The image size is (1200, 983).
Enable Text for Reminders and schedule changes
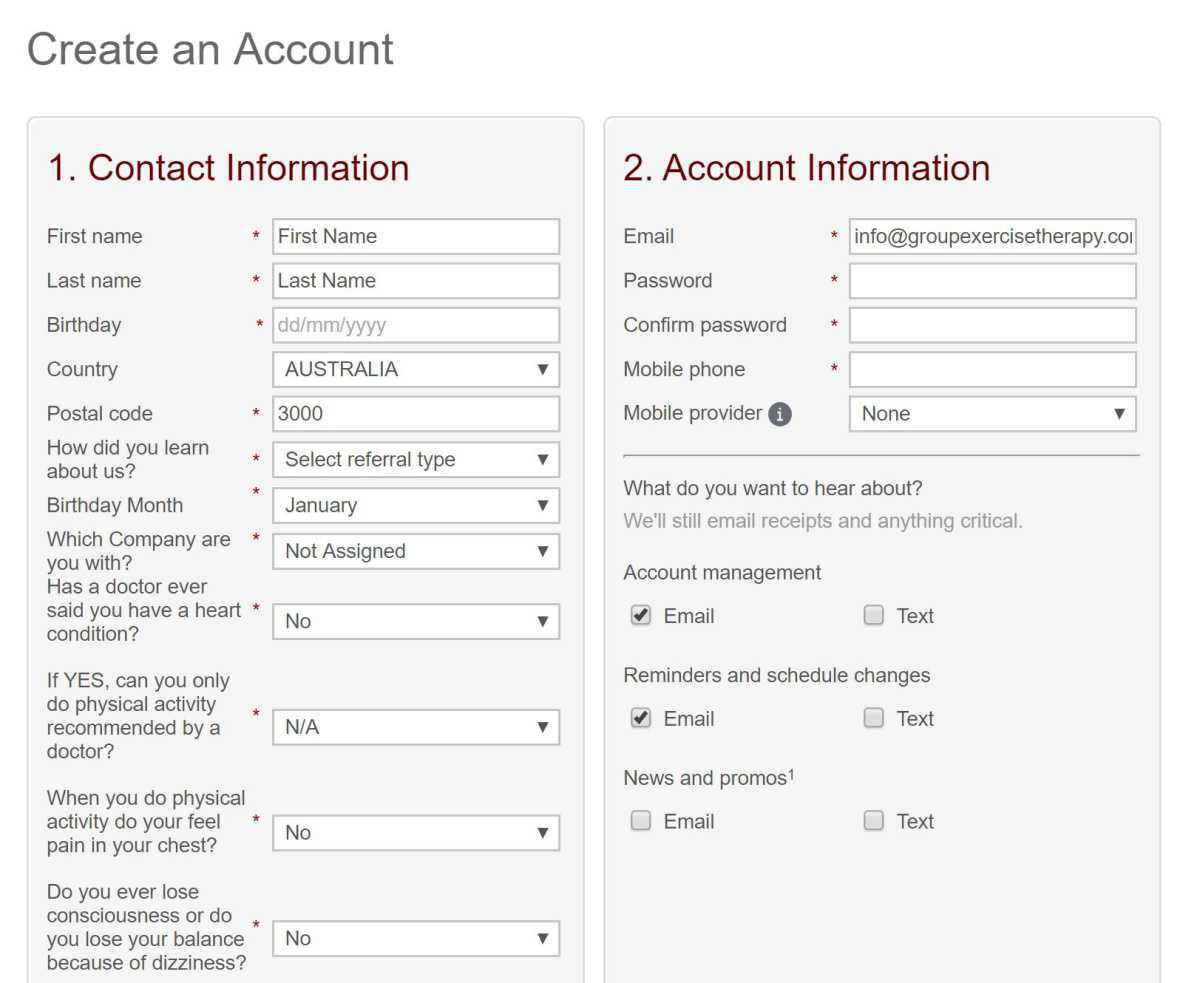click(874, 719)
